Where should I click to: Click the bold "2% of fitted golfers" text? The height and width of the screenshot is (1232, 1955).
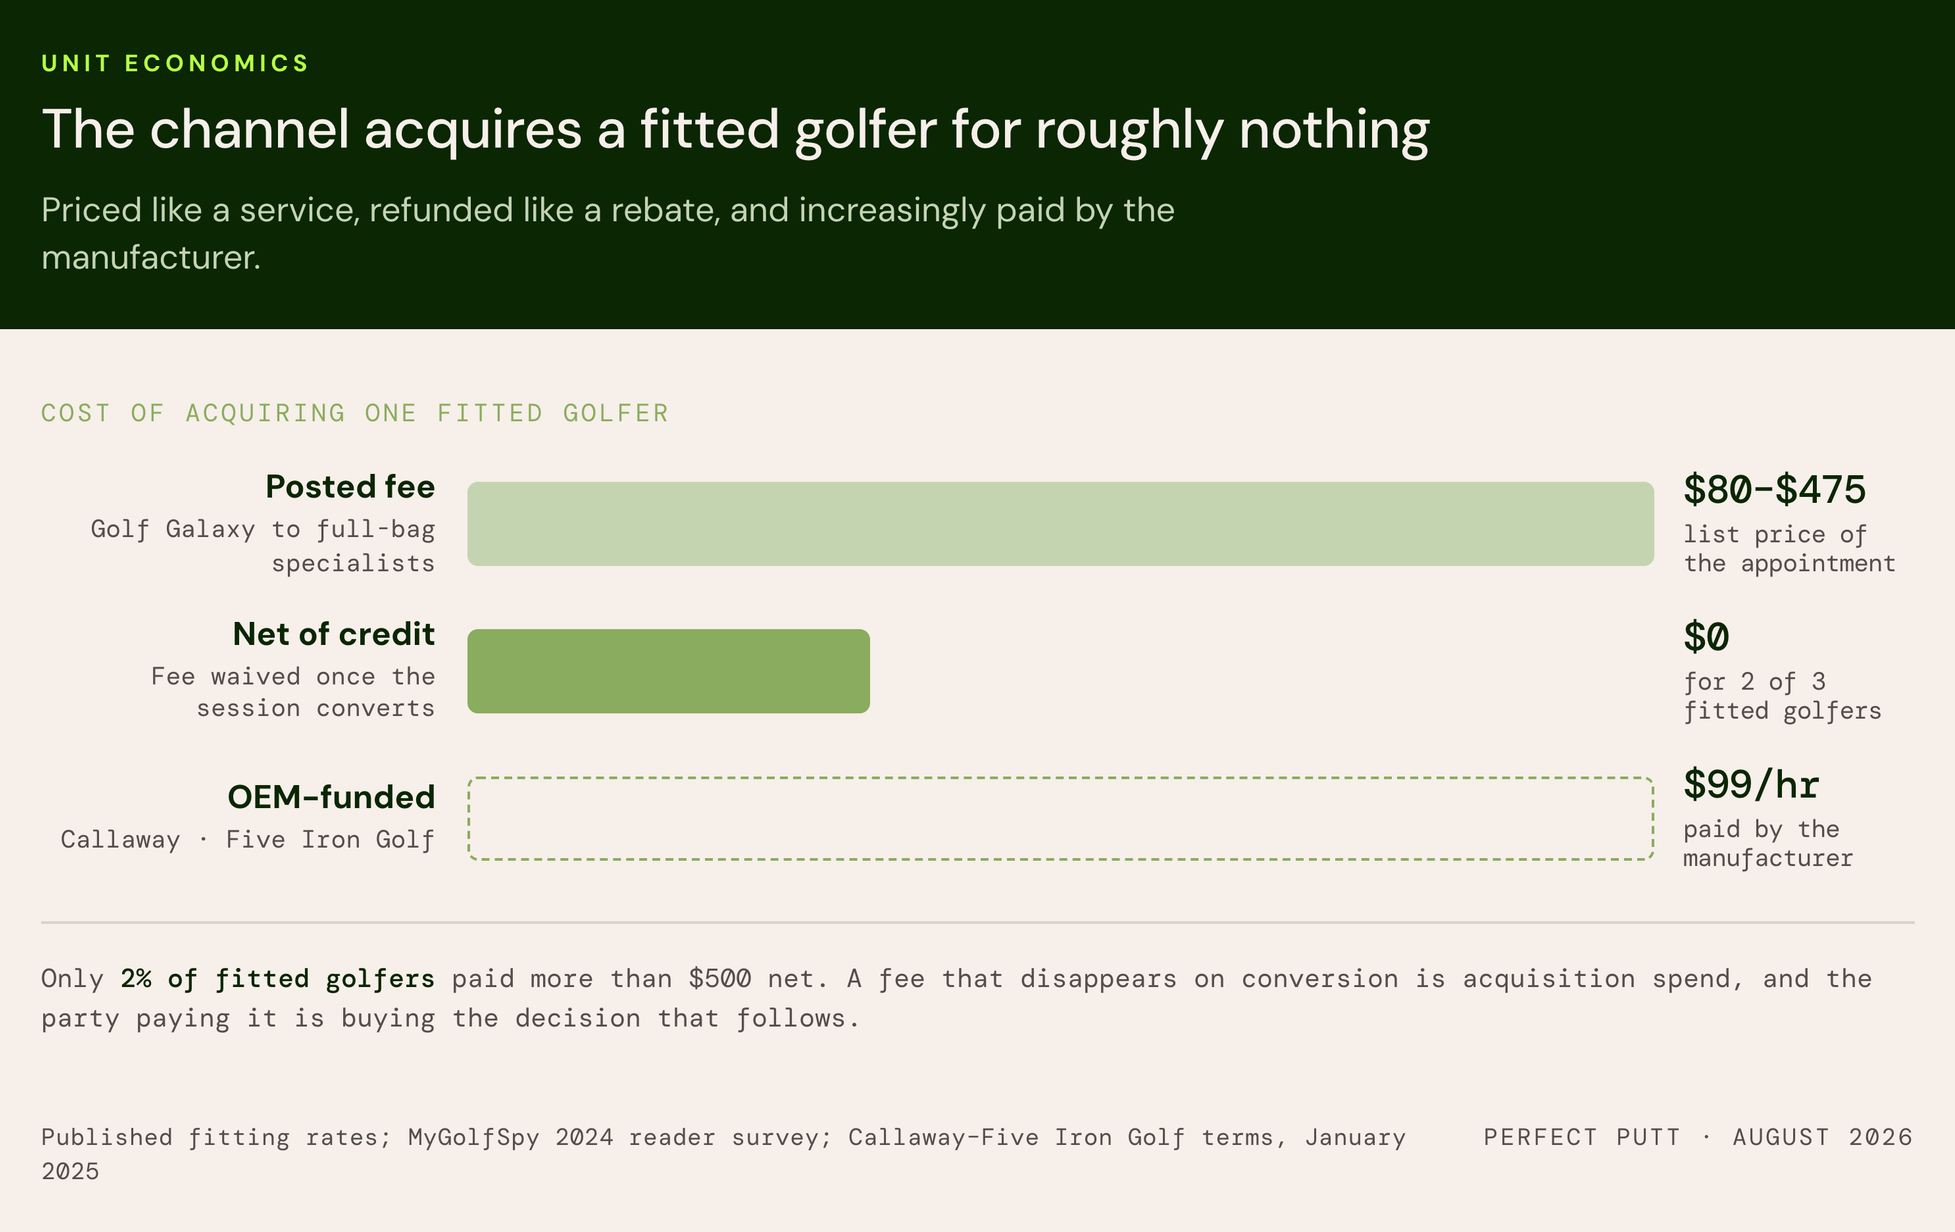(x=278, y=978)
